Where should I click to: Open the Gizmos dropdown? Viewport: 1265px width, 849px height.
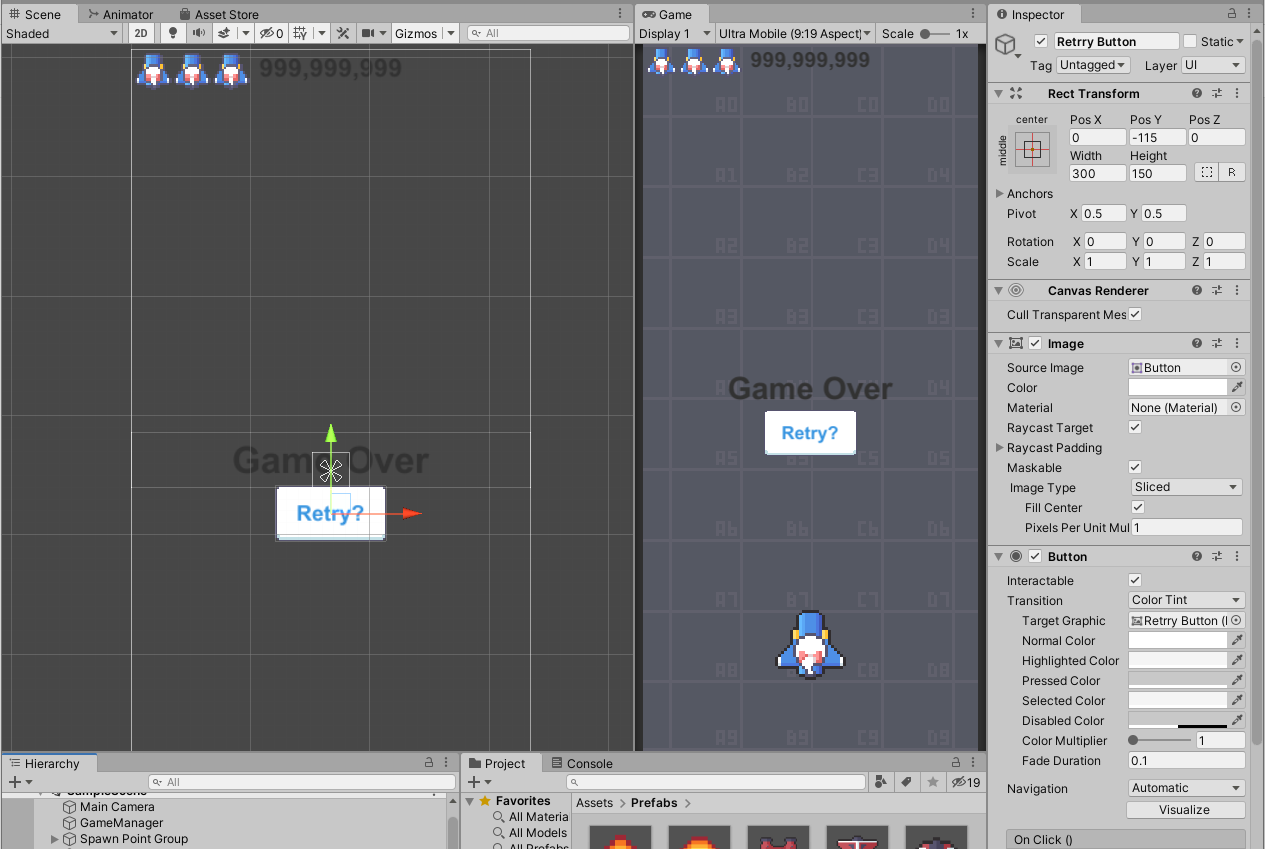point(425,33)
